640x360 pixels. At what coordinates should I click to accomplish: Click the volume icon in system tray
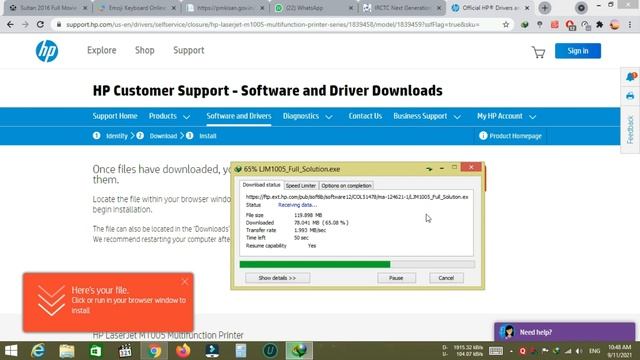click(579, 351)
